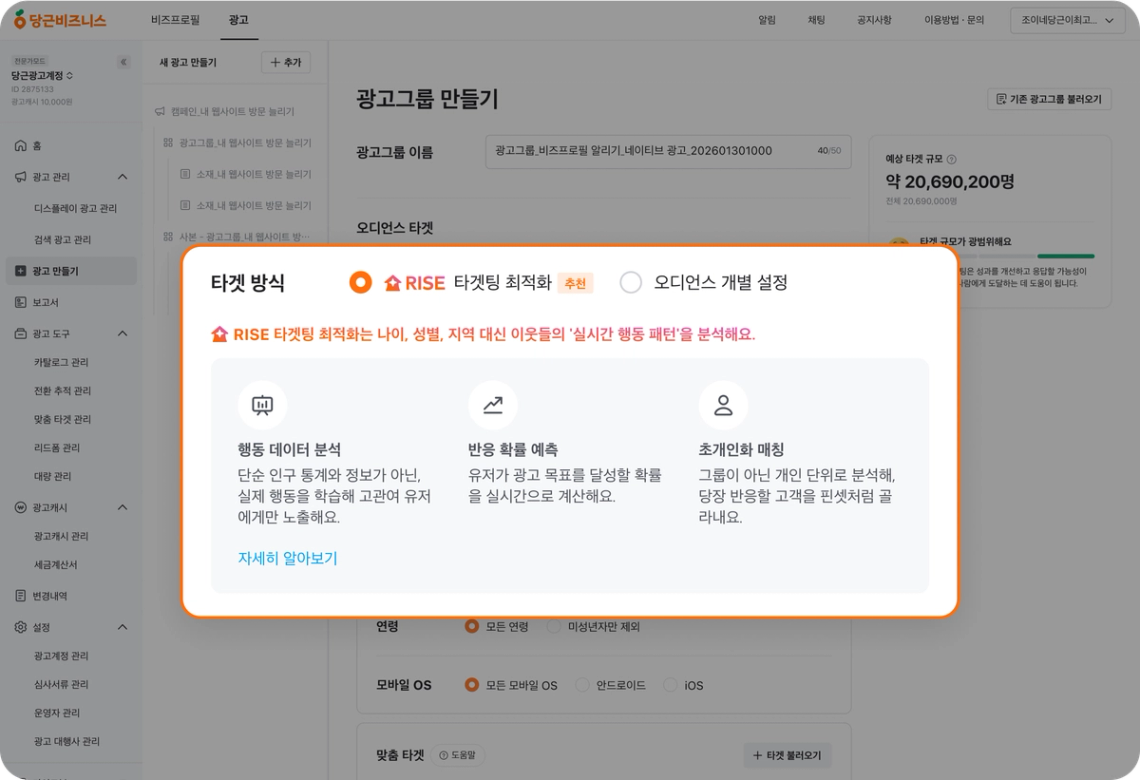
Task: Select 모든 연령 radio option
Action: (x=472, y=626)
